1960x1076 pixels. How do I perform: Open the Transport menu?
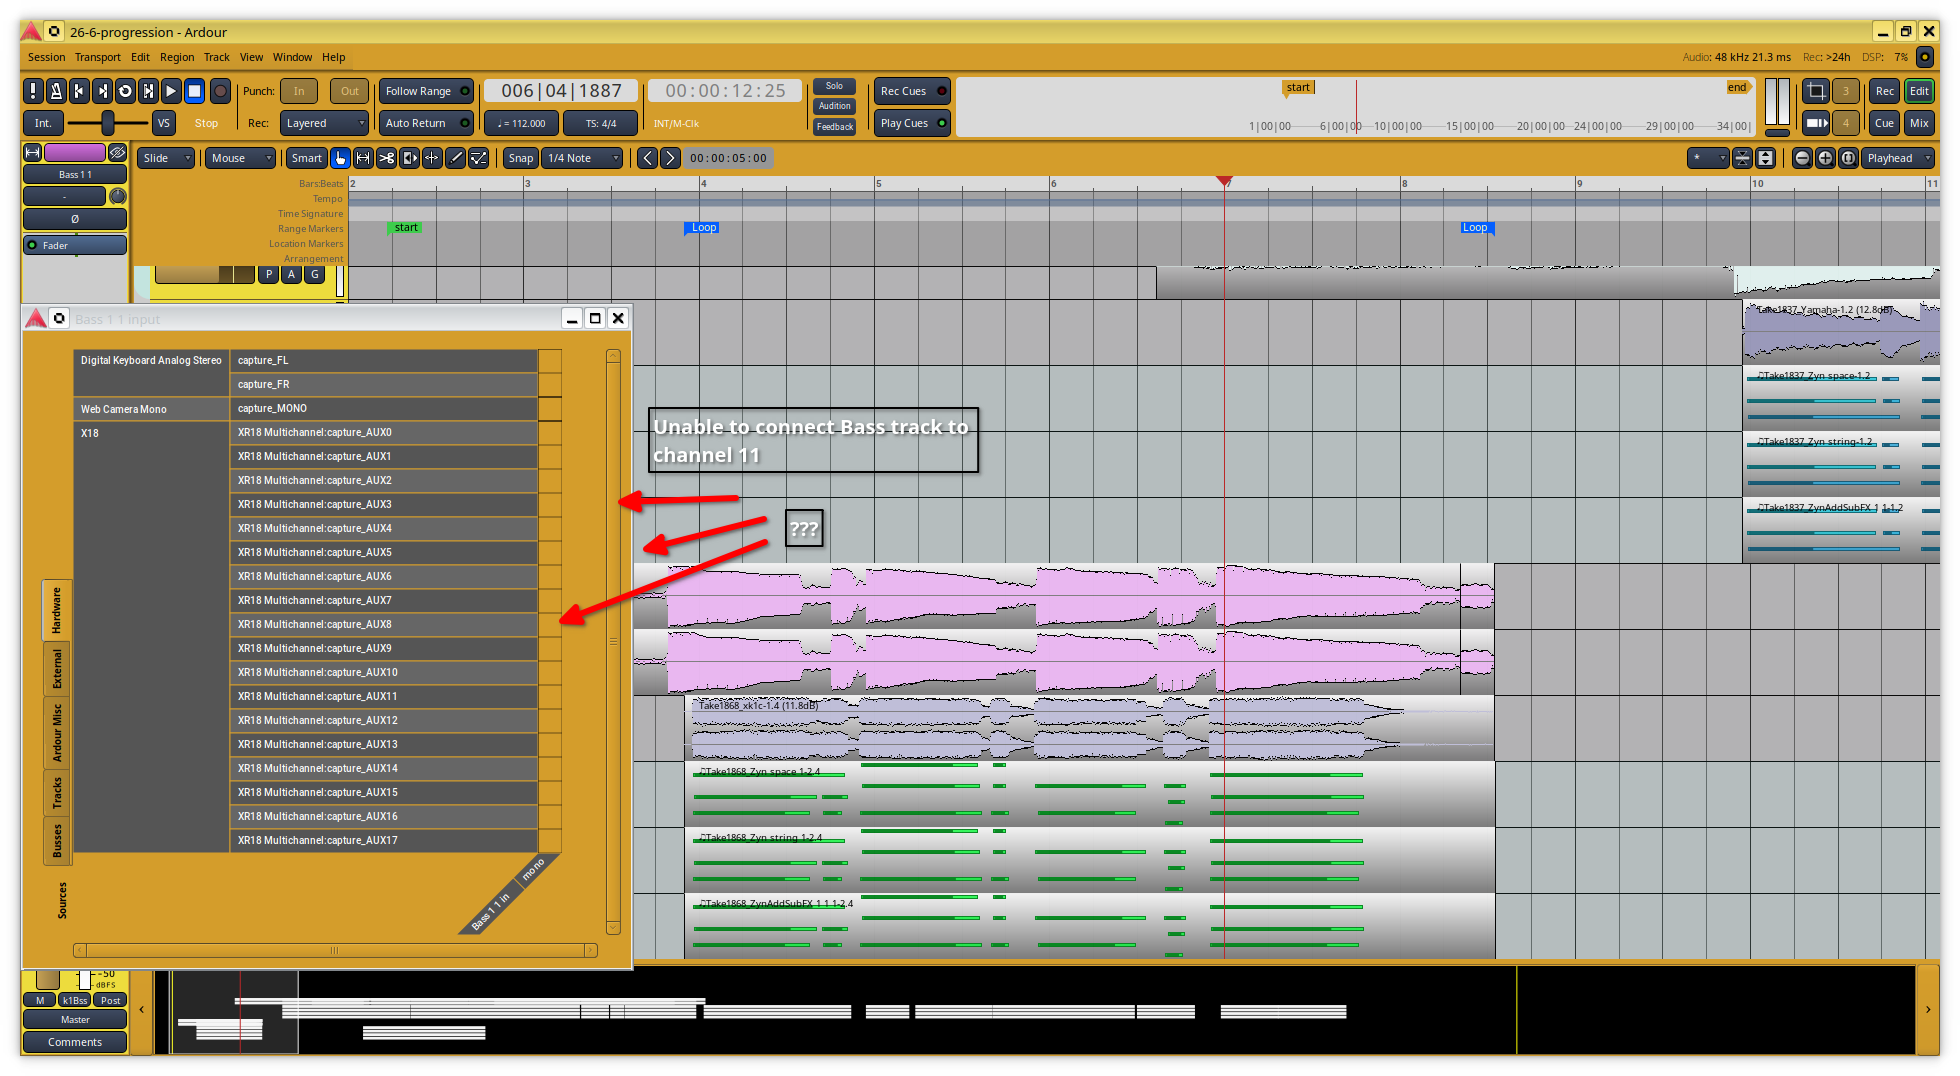click(97, 57)
